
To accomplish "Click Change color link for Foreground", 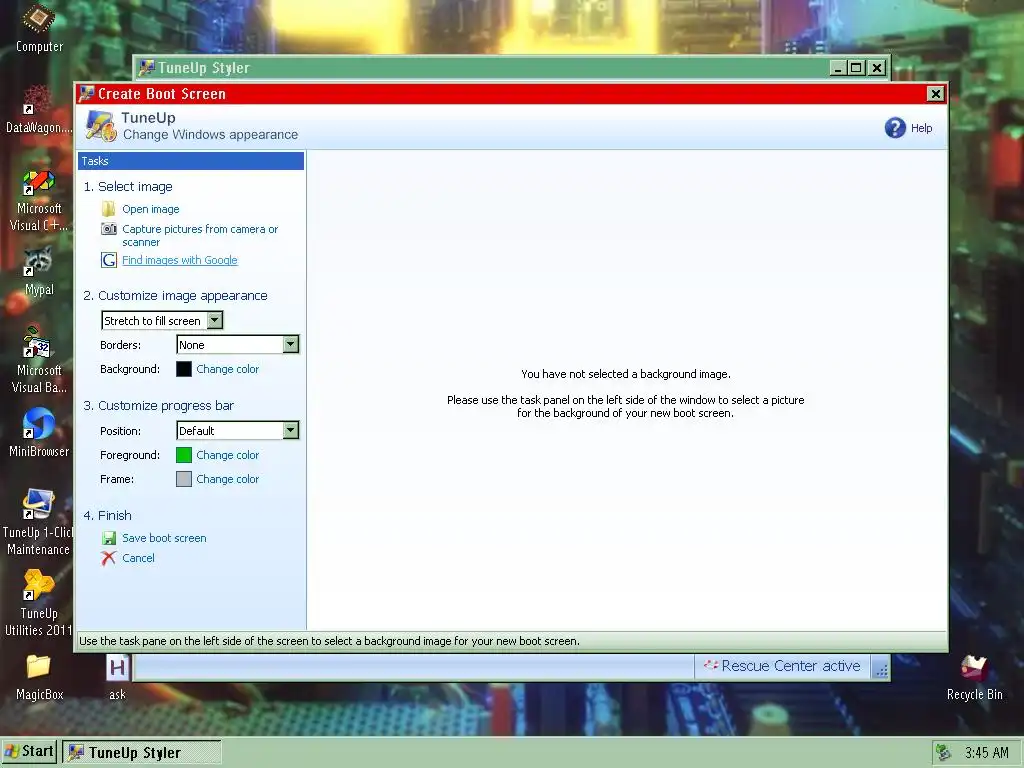I will (x=227, y=455).
